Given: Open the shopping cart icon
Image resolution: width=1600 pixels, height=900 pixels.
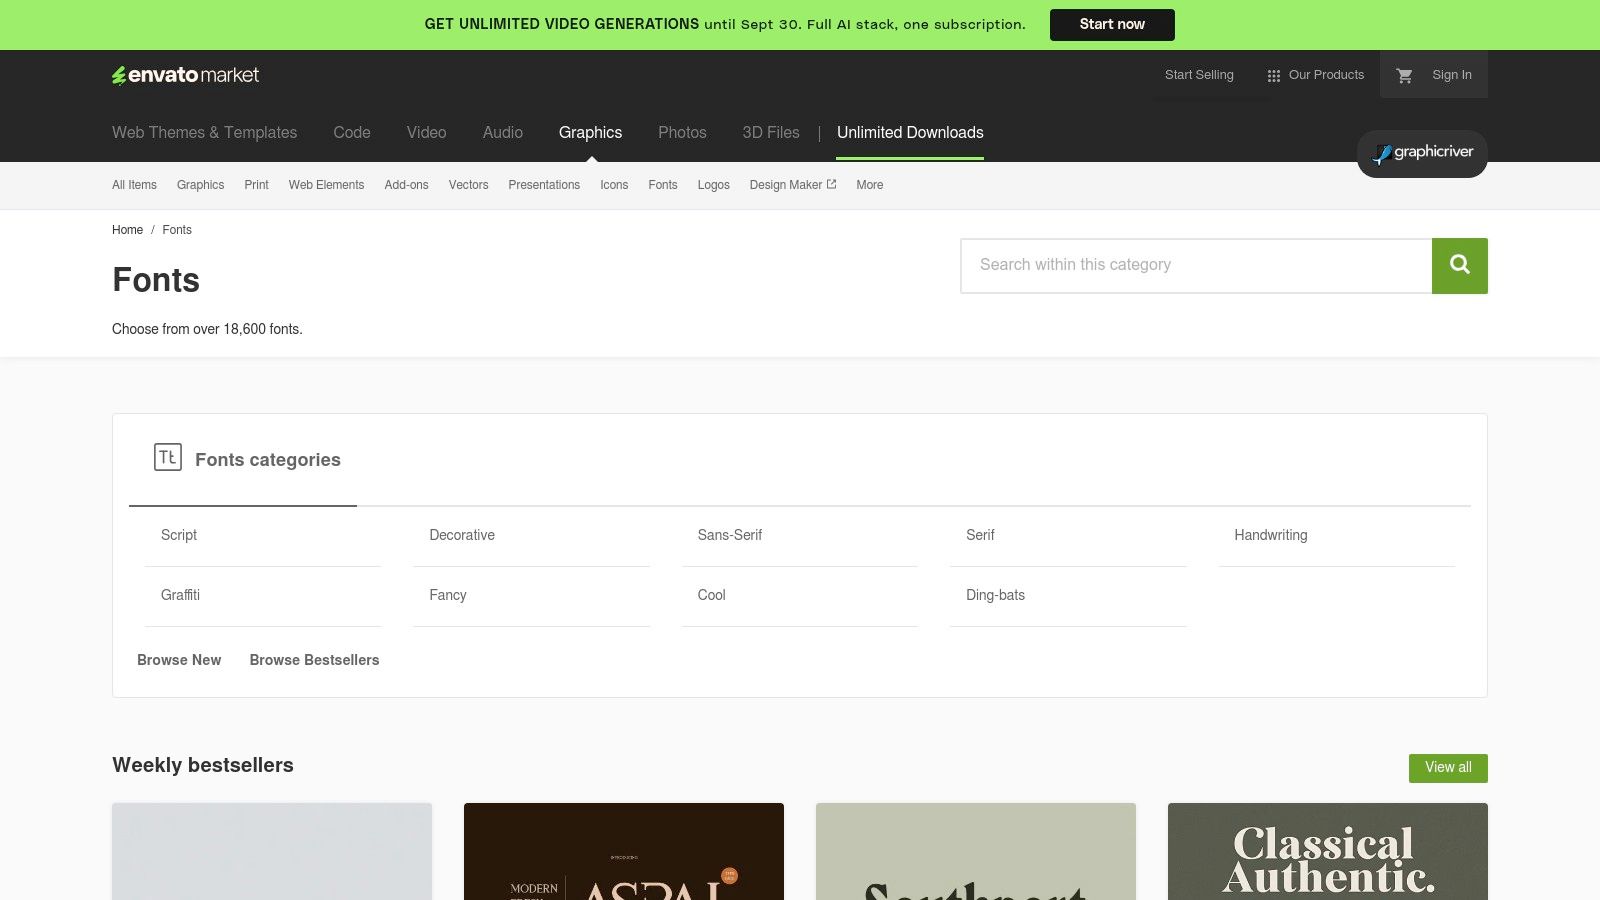Looking at the screenshot, I should click(1404, 75).
